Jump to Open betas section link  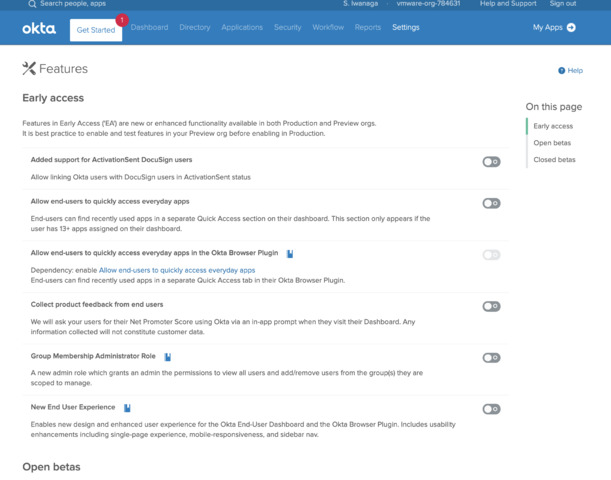click(552, 143)
